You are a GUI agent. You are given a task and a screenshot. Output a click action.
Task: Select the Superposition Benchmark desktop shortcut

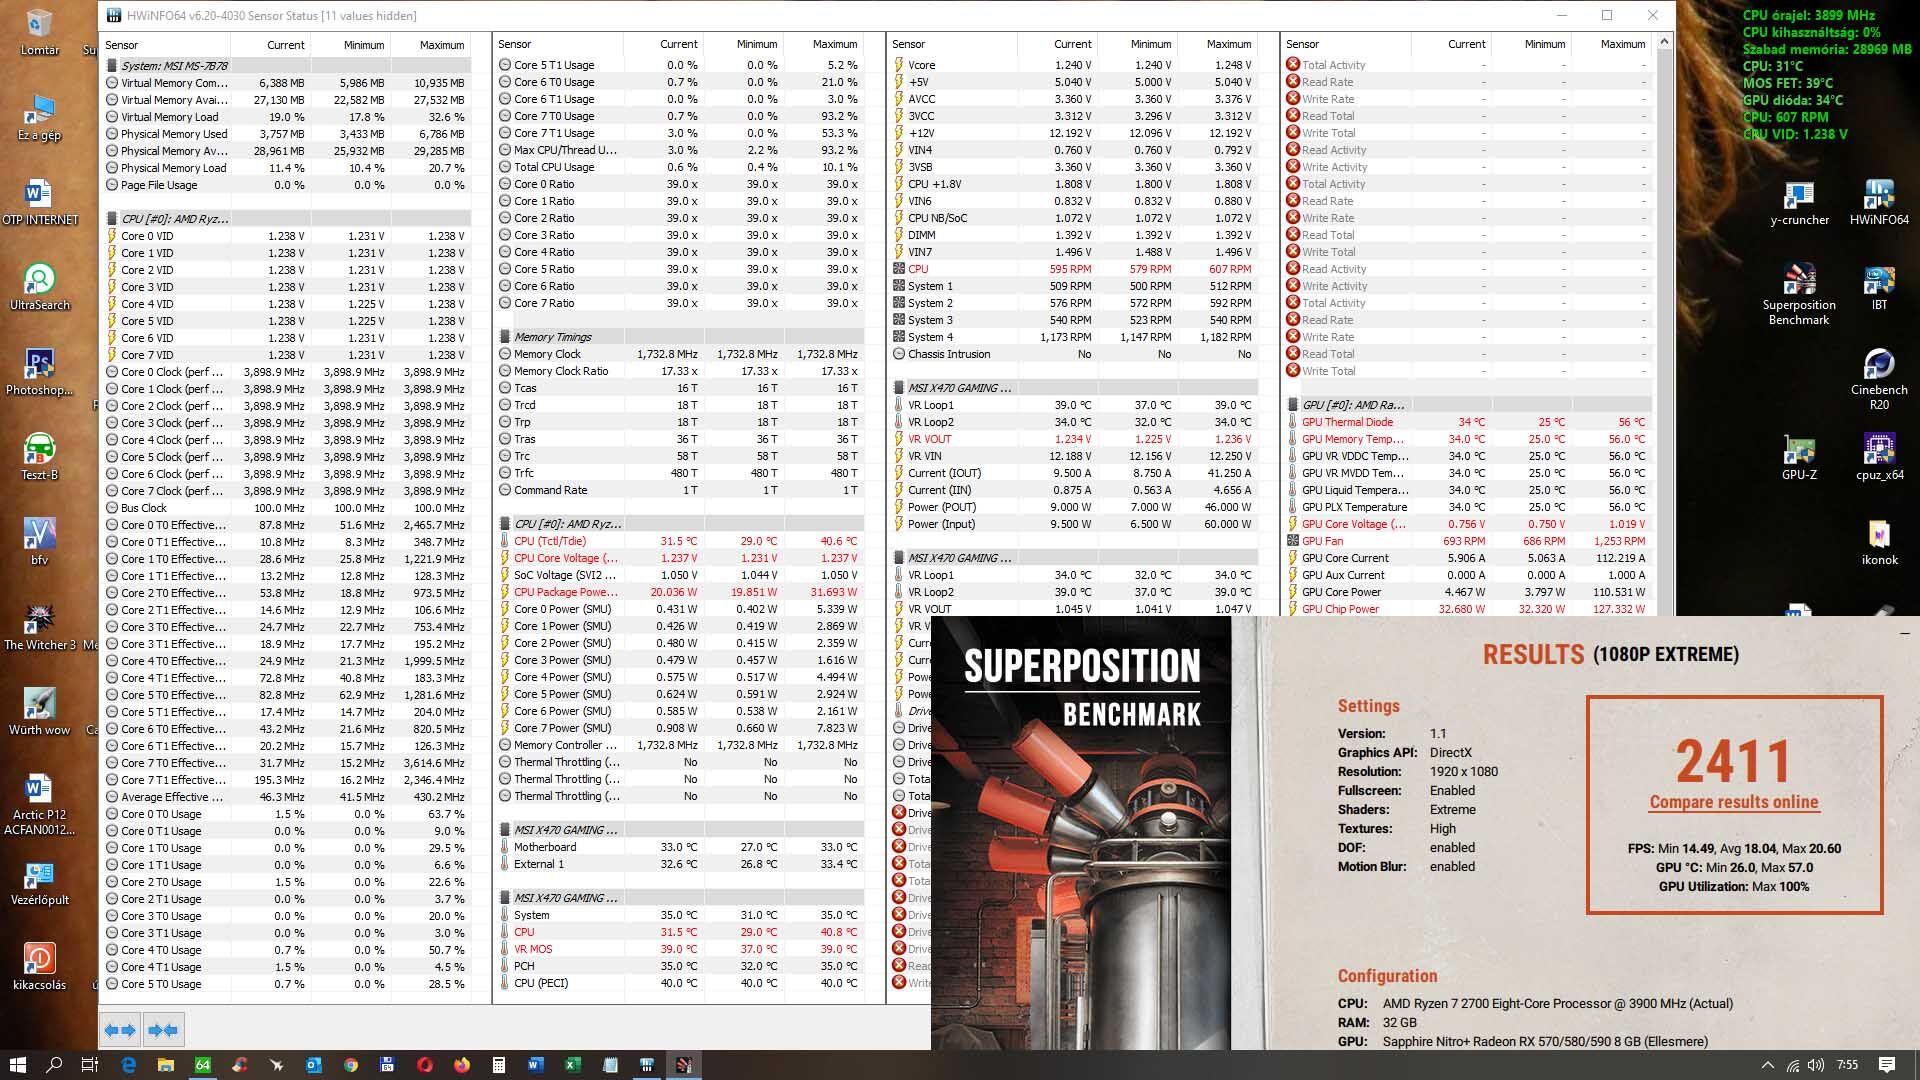click(x=1799, y=295)
